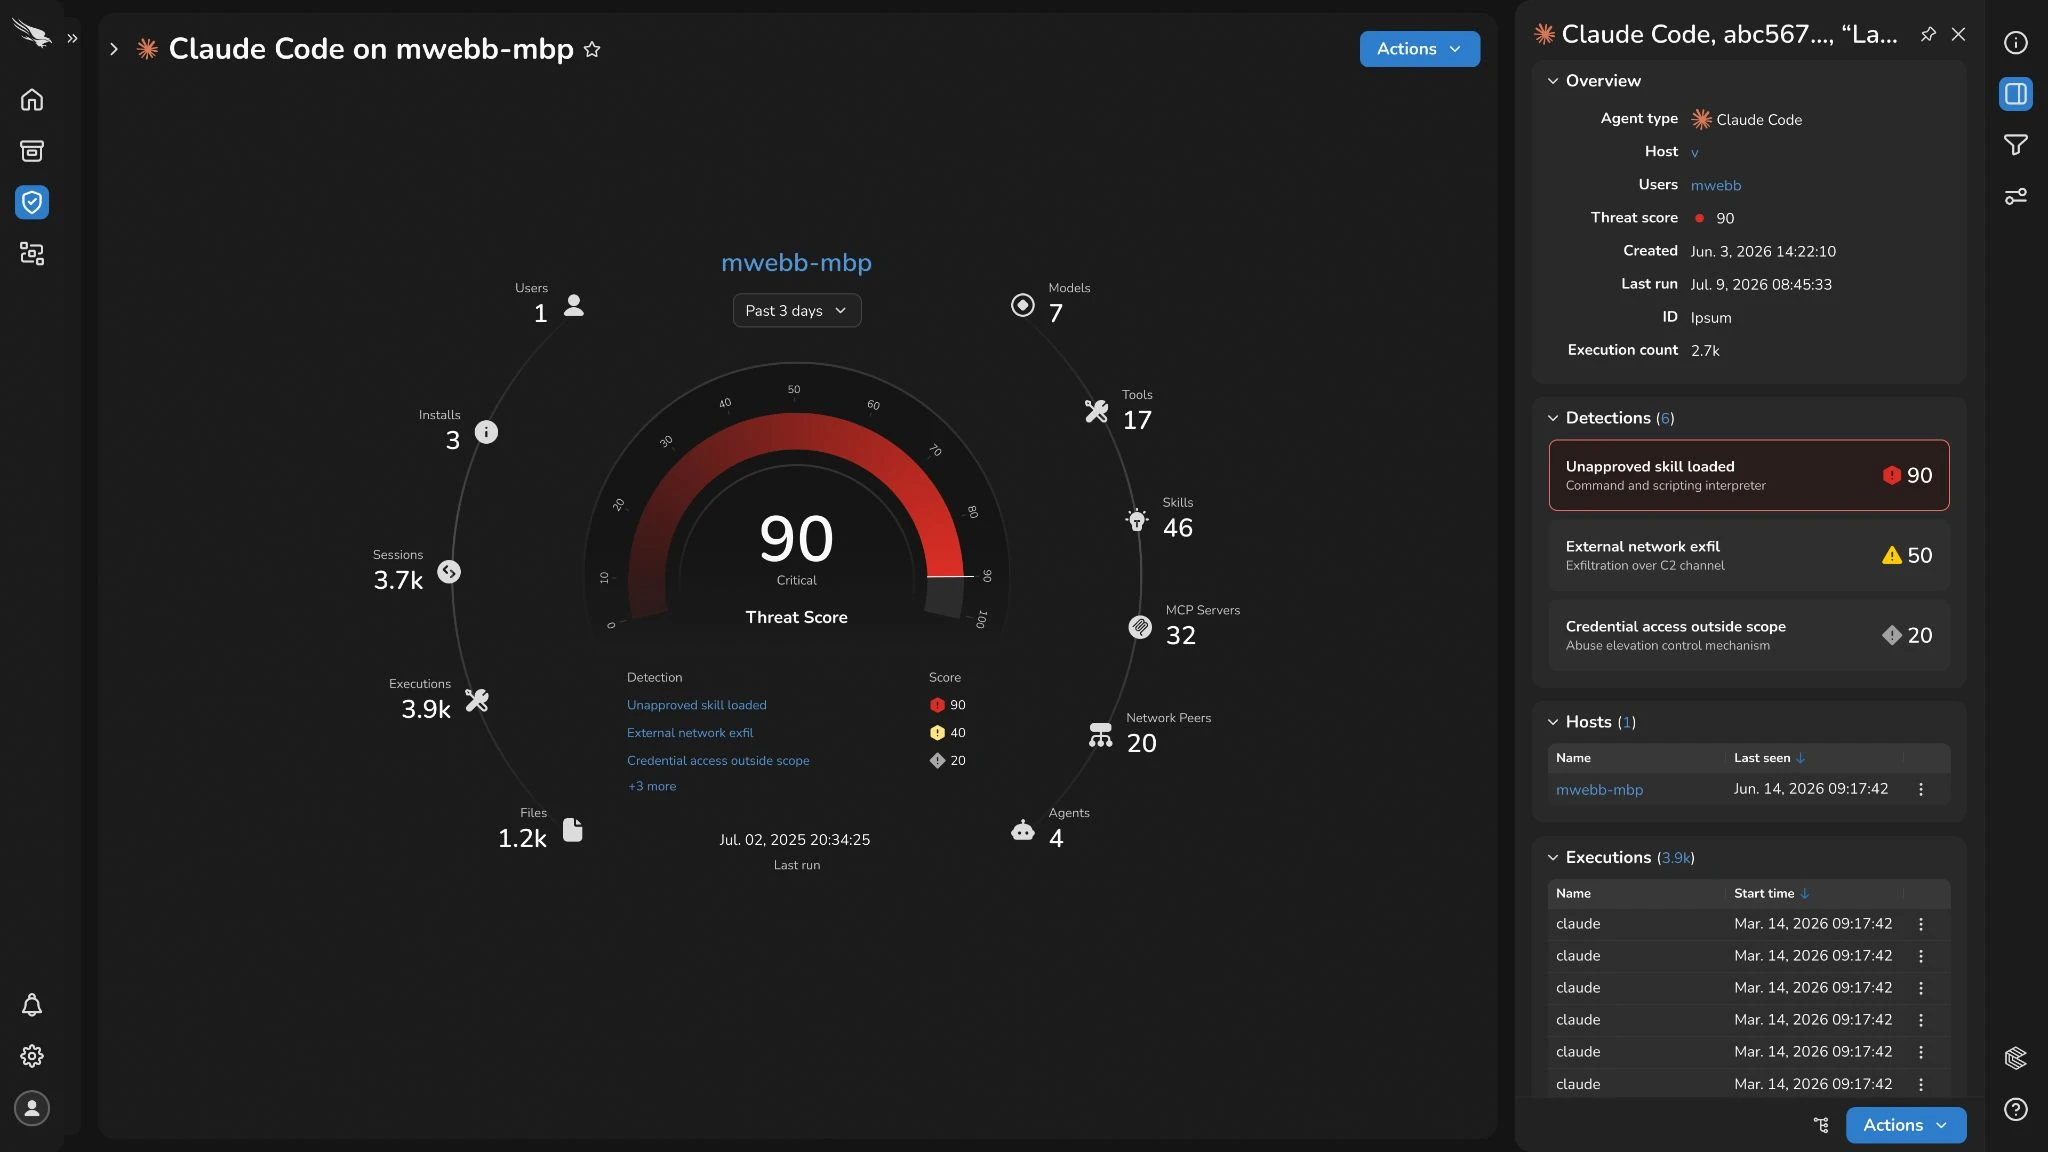The width and height of the screenshot is (2048, 1152).
Task: Open settings gear icon in sidebar
Action: point(32,1056)
